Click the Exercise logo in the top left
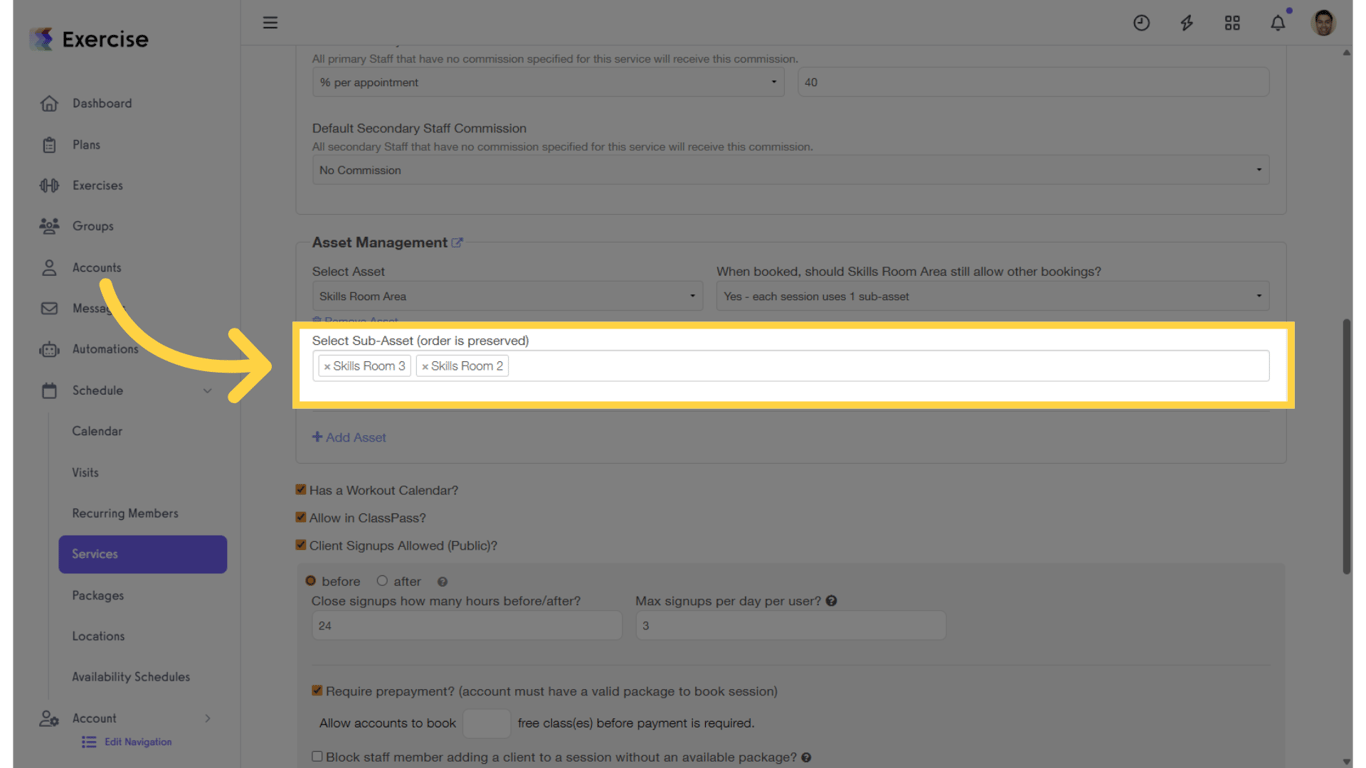The width and height of the screenshot is (1366, 768). click(x=88, y=38)
